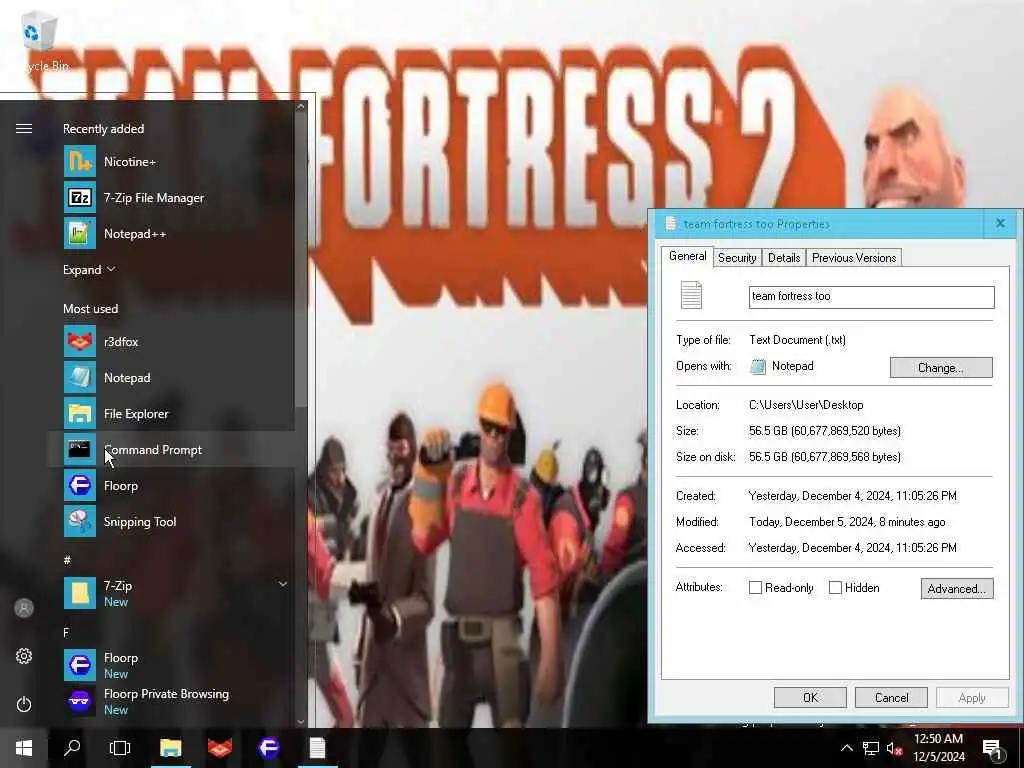Open Nicotine+ from Recently added
This screenshot has height=768, width=1024.
click(x=171, y=162)
